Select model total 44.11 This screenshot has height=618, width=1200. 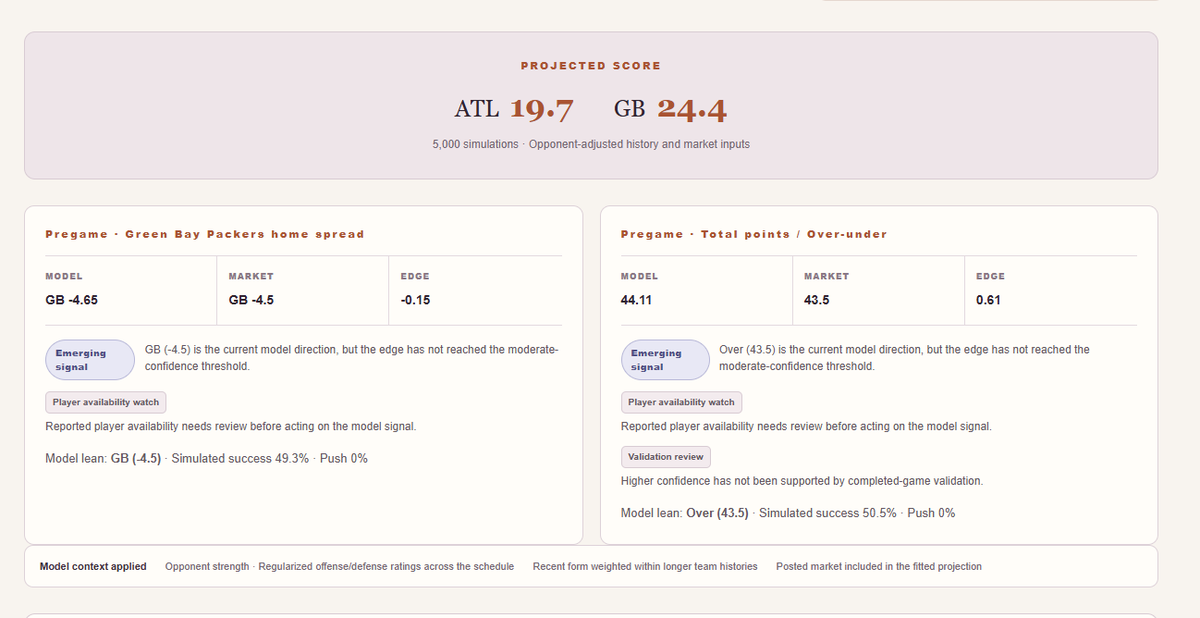click(636, 300)
